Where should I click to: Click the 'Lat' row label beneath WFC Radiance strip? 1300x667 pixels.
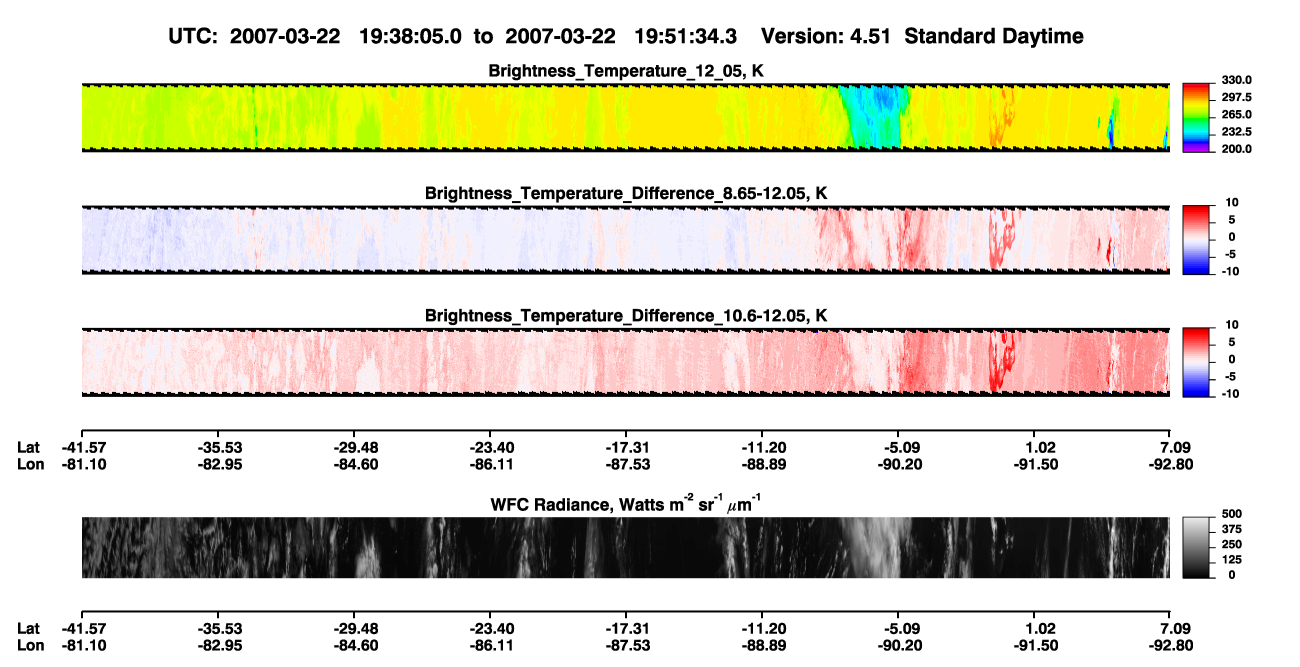pyautogui.click(x=29, y=628)
